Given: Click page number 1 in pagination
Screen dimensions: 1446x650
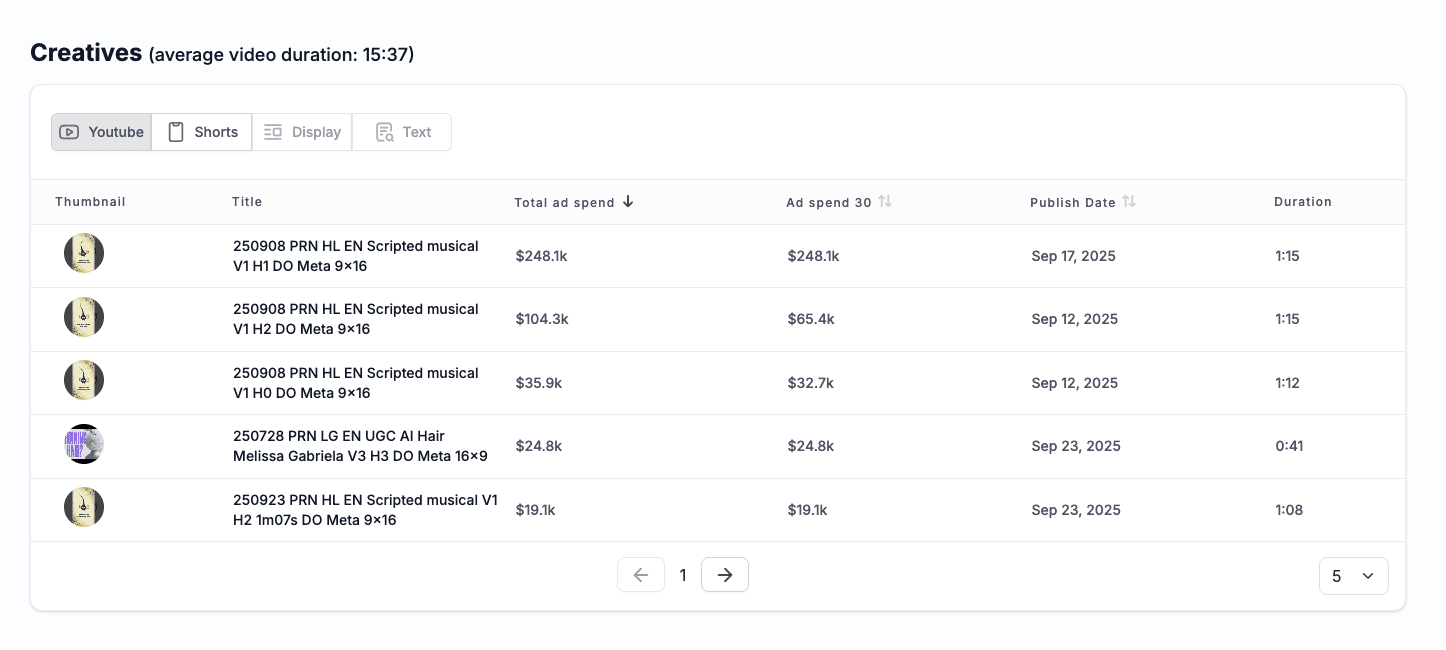Looking at the screenshot, I should coord(683,575).
